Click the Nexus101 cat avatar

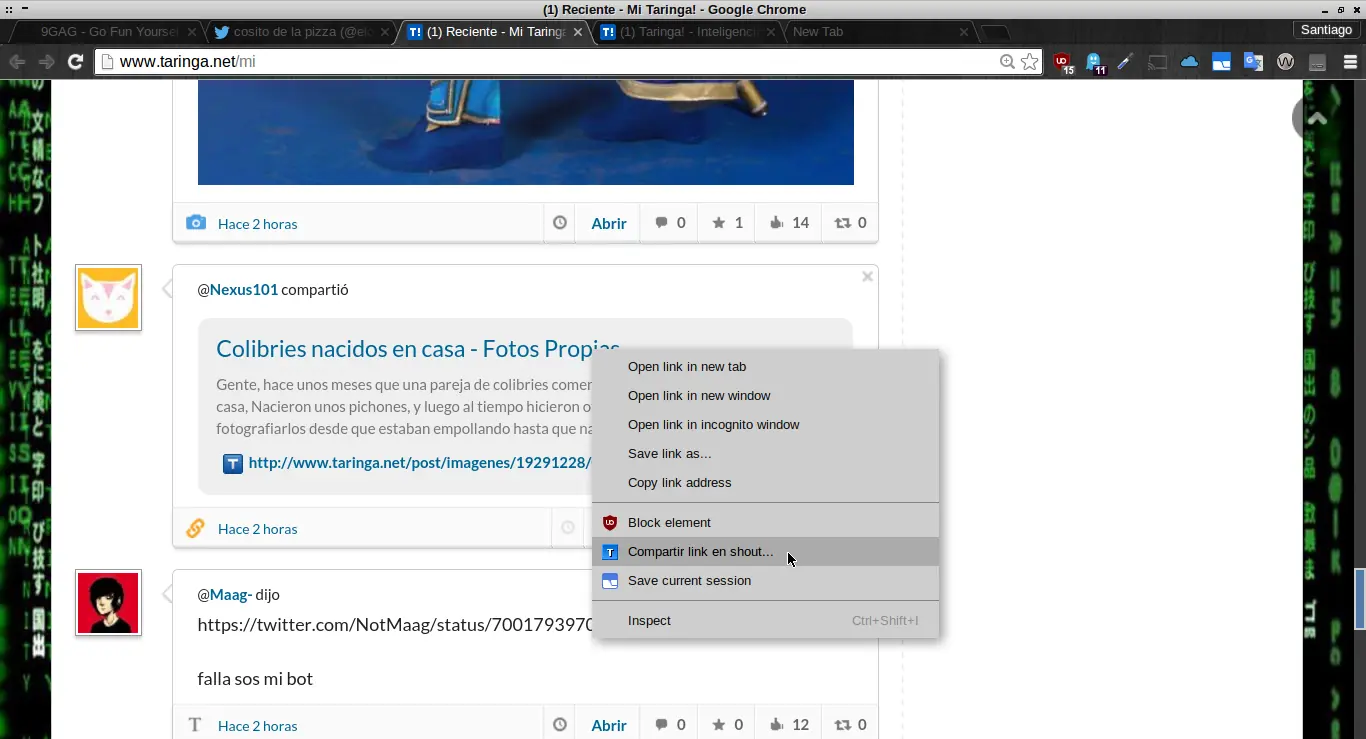pyautogui.click(x=108, y=297)
